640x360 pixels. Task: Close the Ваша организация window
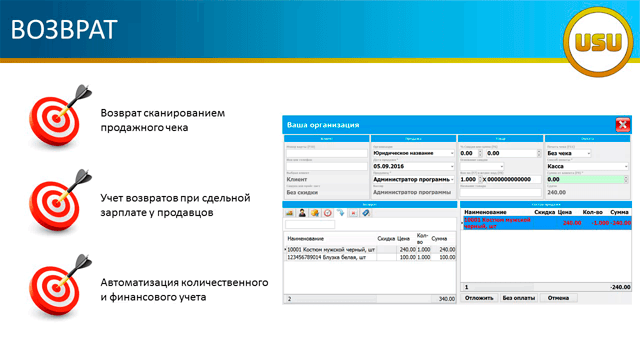point(623,124)
